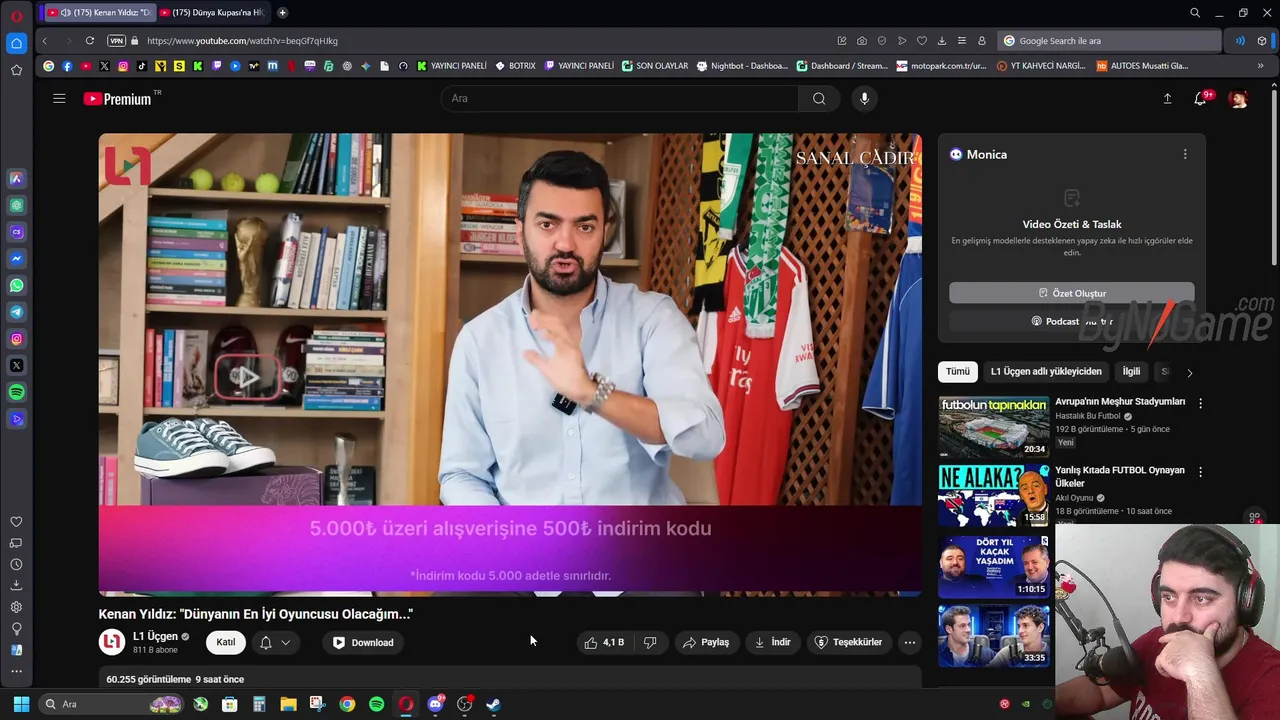
Task: Click Özet Oluştur in Monica panel
Action: coord(1071,293)
